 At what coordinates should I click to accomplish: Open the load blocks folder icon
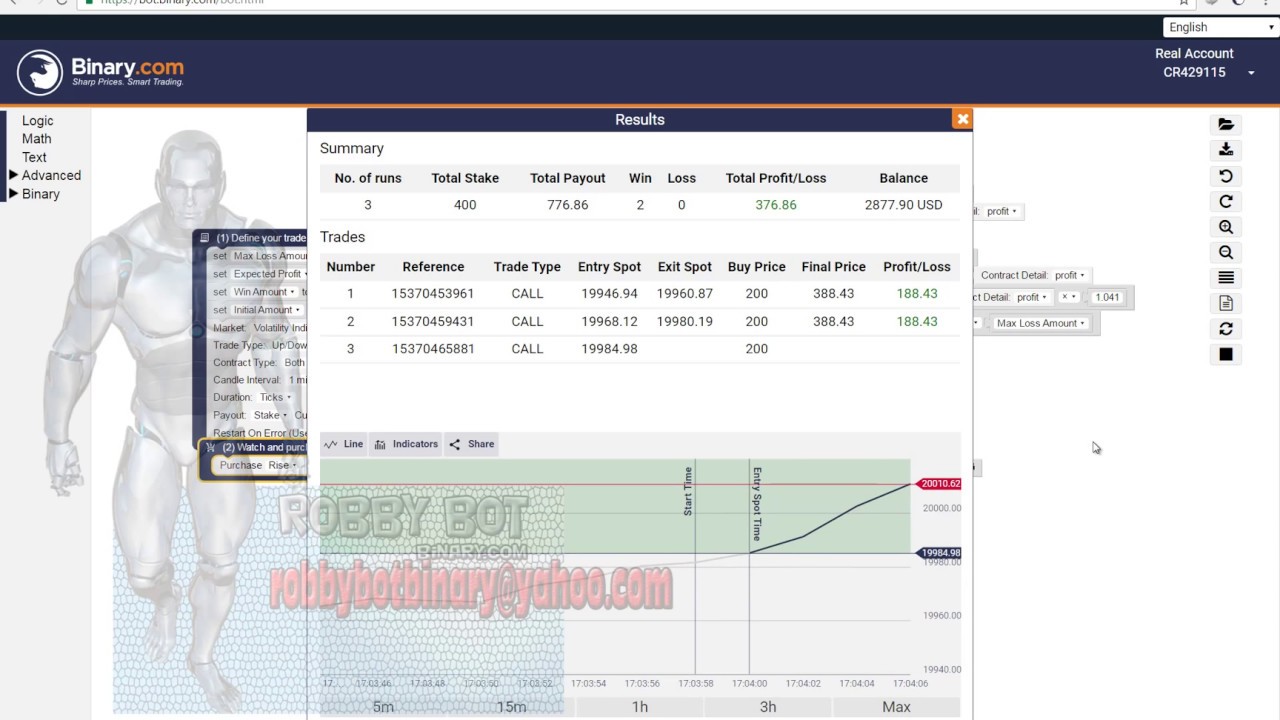tap(1226, 124)
